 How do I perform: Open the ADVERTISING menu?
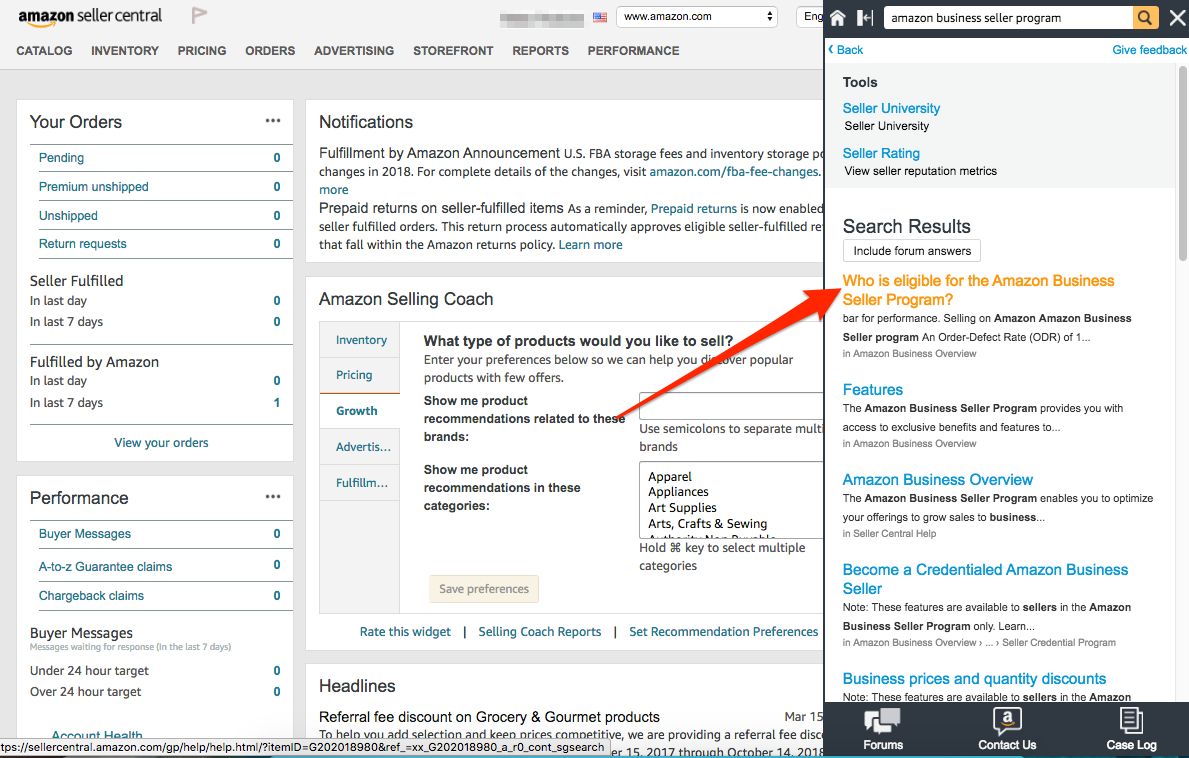[x=354, y=51]
